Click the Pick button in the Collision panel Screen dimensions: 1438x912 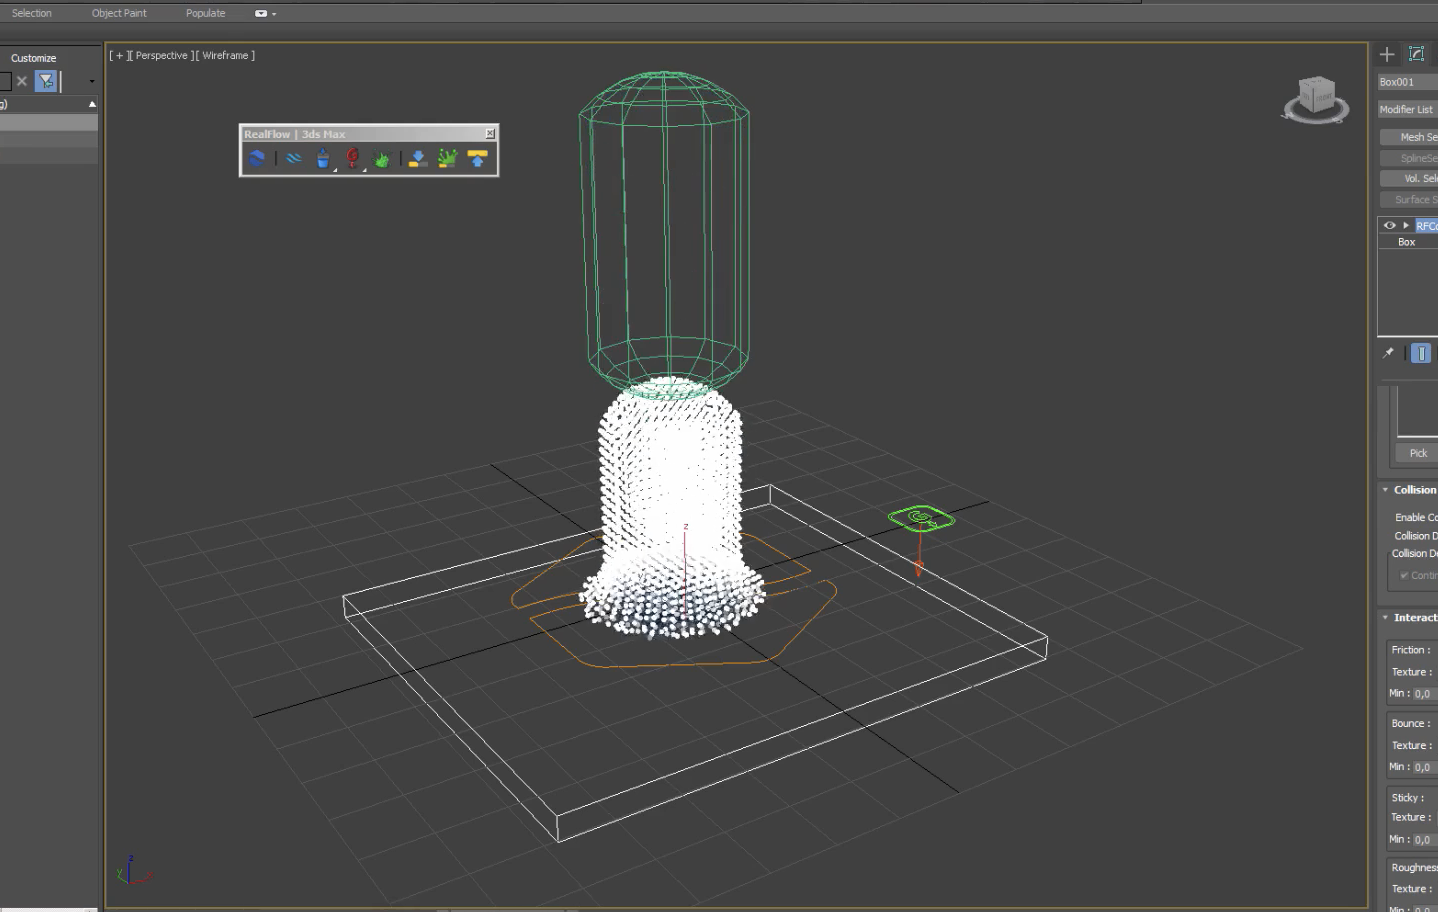coord(1417,452)
